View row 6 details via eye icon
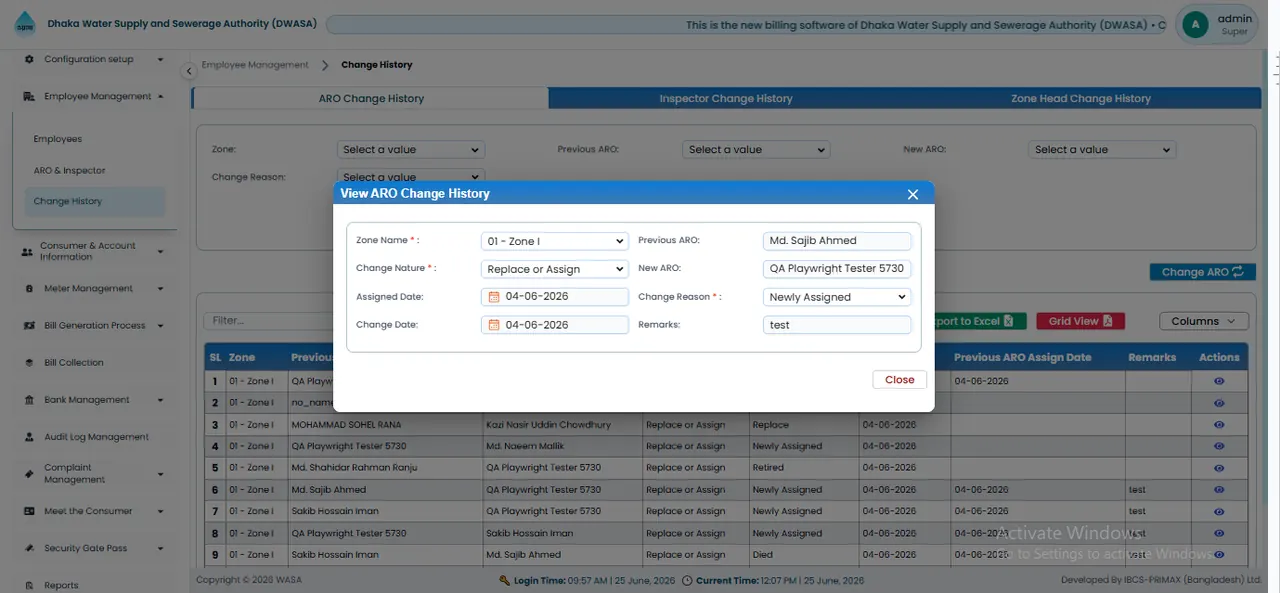 1219,490
